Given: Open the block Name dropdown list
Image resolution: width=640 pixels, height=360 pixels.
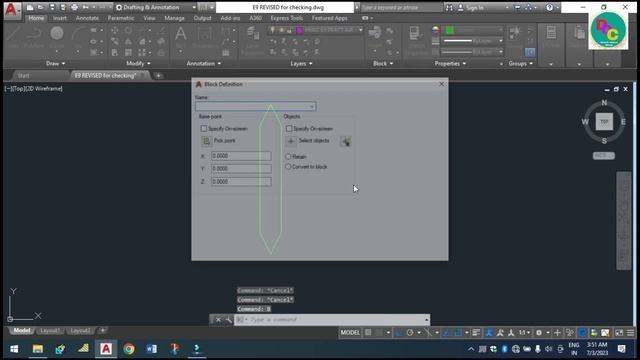Looking at the screenshot, I should coord(312,107).
